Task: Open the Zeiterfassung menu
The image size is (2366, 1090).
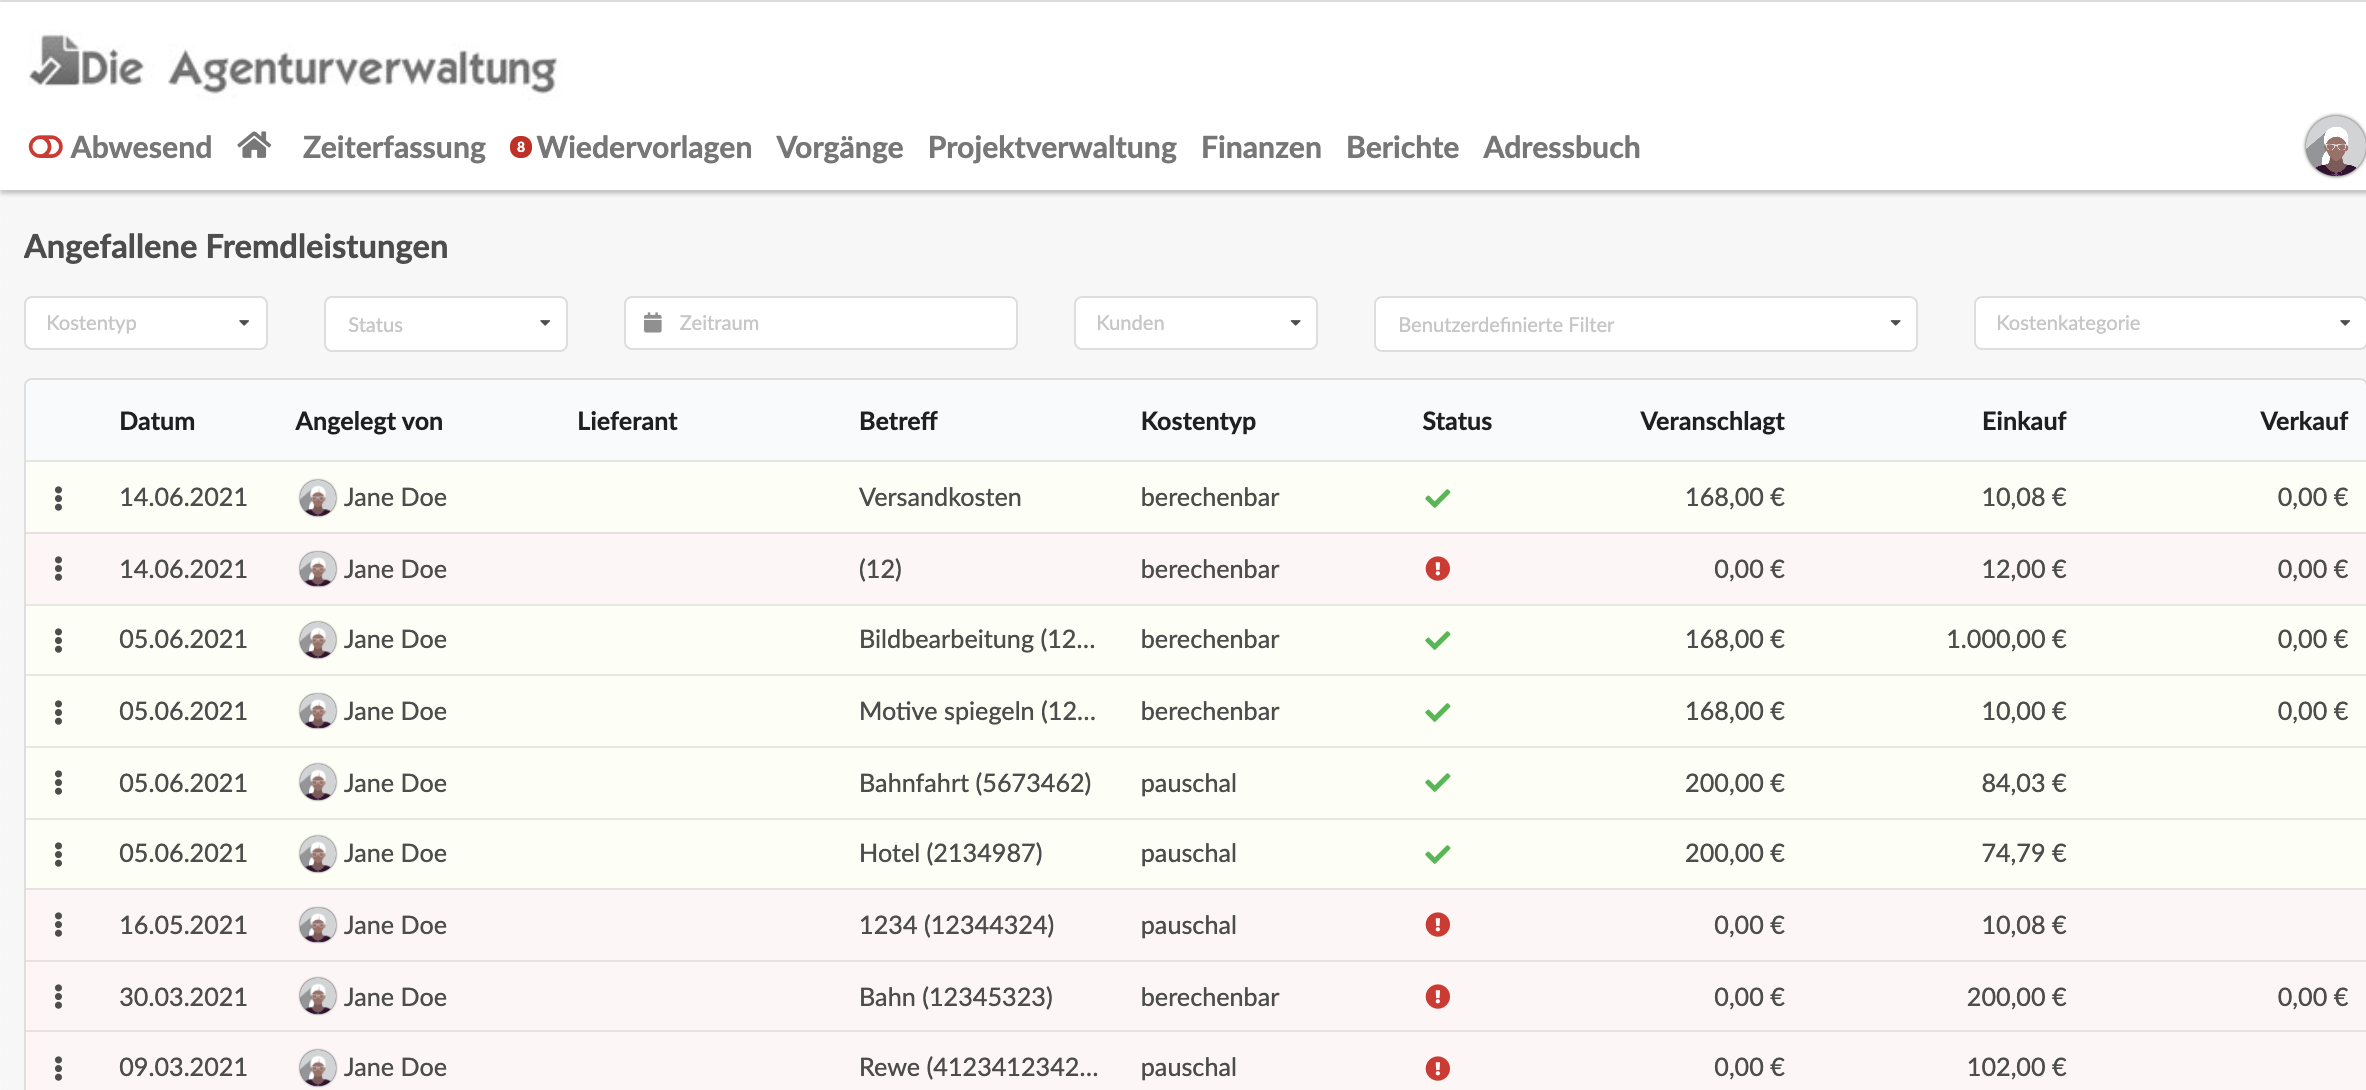Action: [394, 147]
